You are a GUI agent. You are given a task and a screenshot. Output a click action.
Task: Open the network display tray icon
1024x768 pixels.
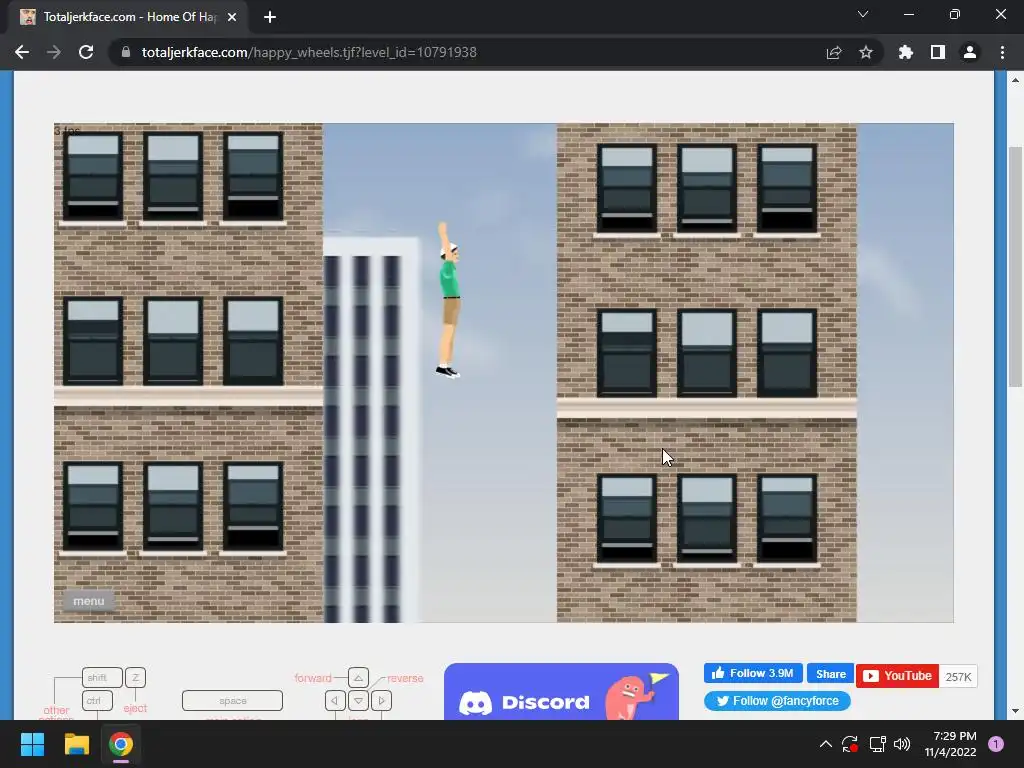point(877,744)
